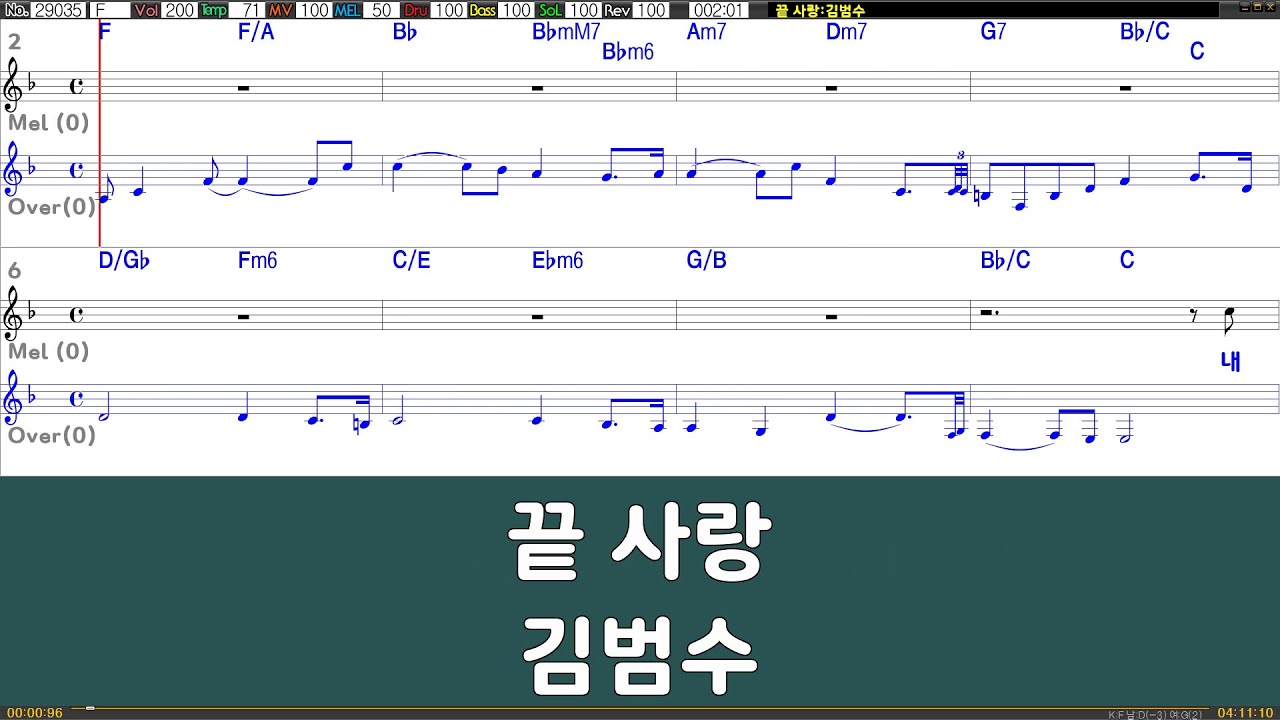Click the D/G♭ chord symbol
The width and height of the screenshot is (1280, 720).
(x=124, y=261)
